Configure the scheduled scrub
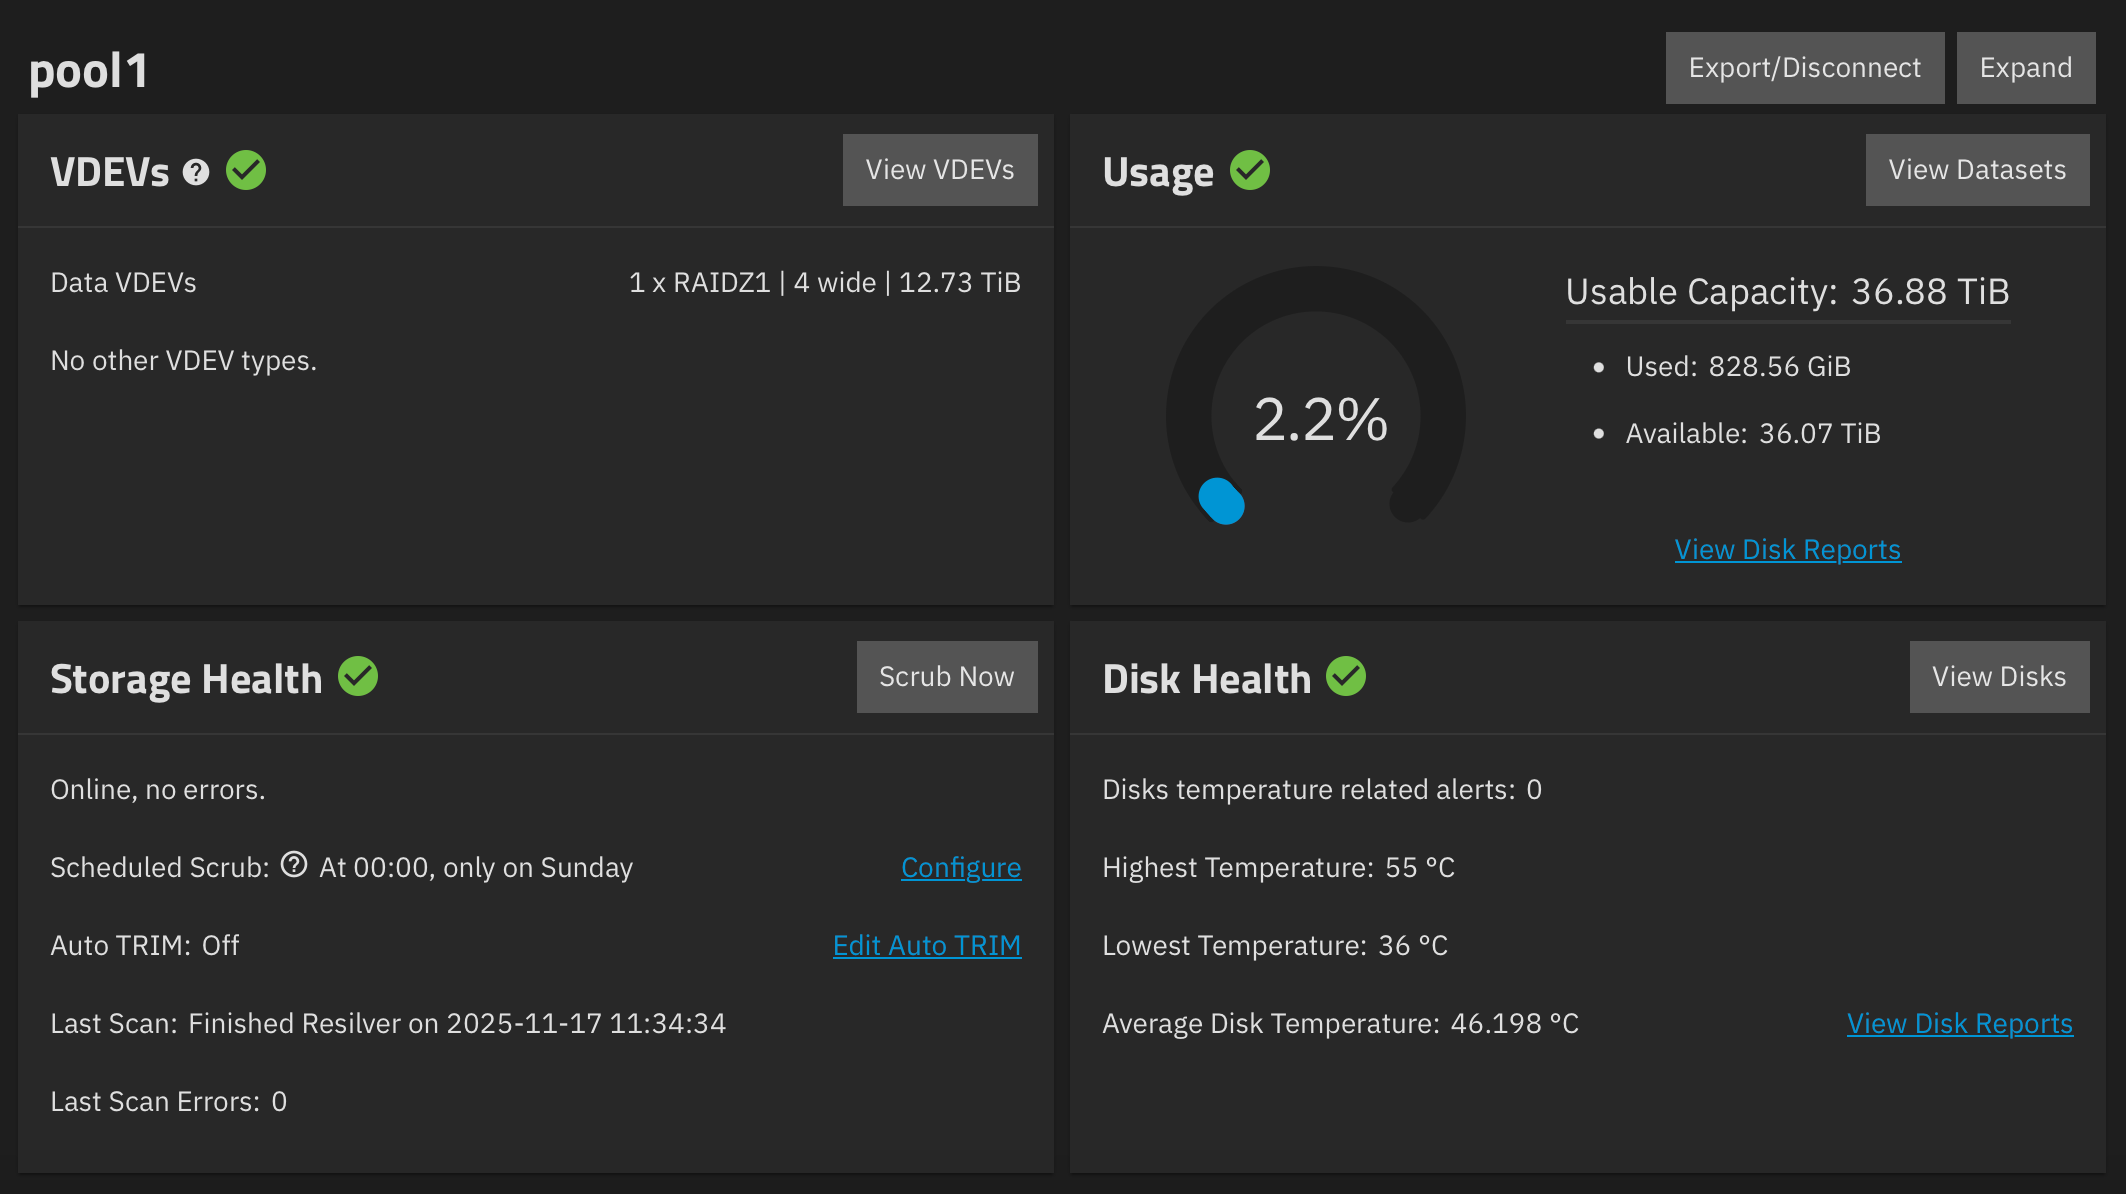 (x=960, y=867)
